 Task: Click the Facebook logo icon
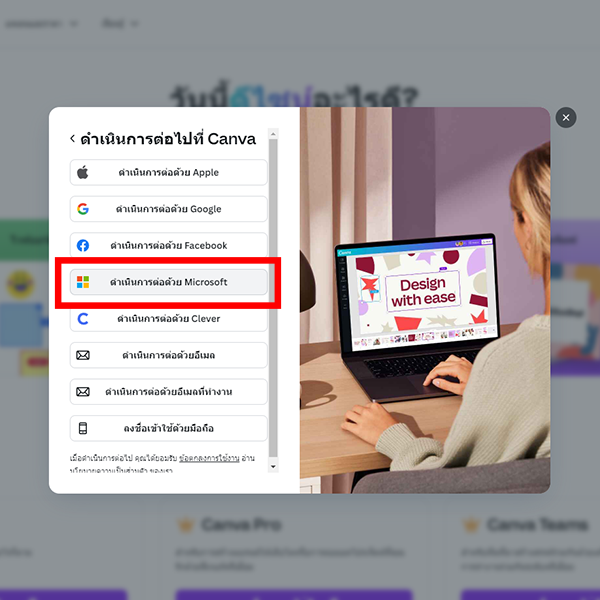(83, 245)
